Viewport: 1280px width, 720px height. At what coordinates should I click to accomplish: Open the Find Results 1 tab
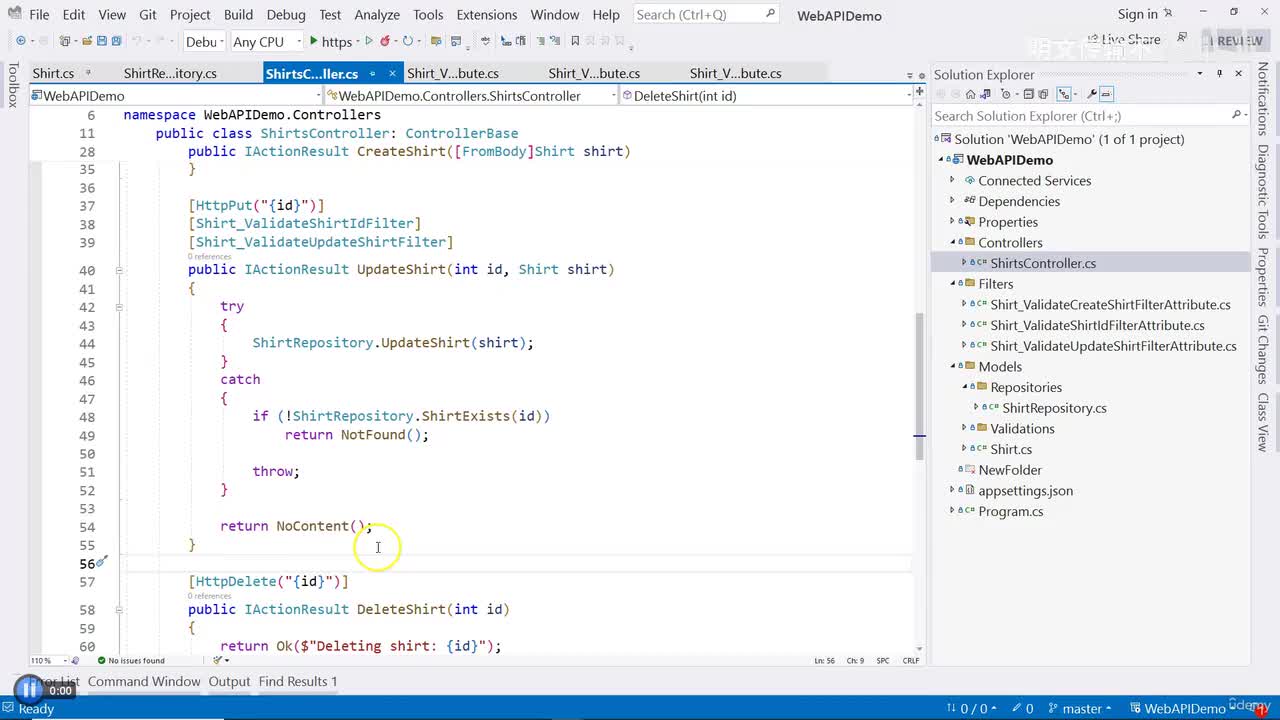click(298, 681)
